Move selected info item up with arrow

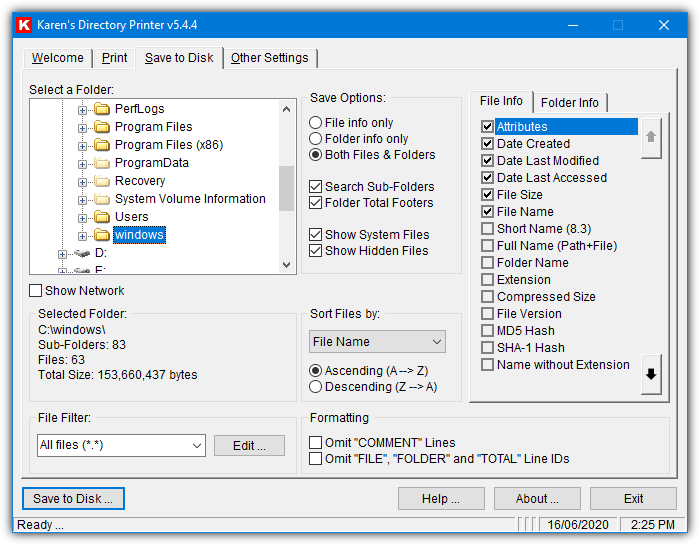[651, 137]
